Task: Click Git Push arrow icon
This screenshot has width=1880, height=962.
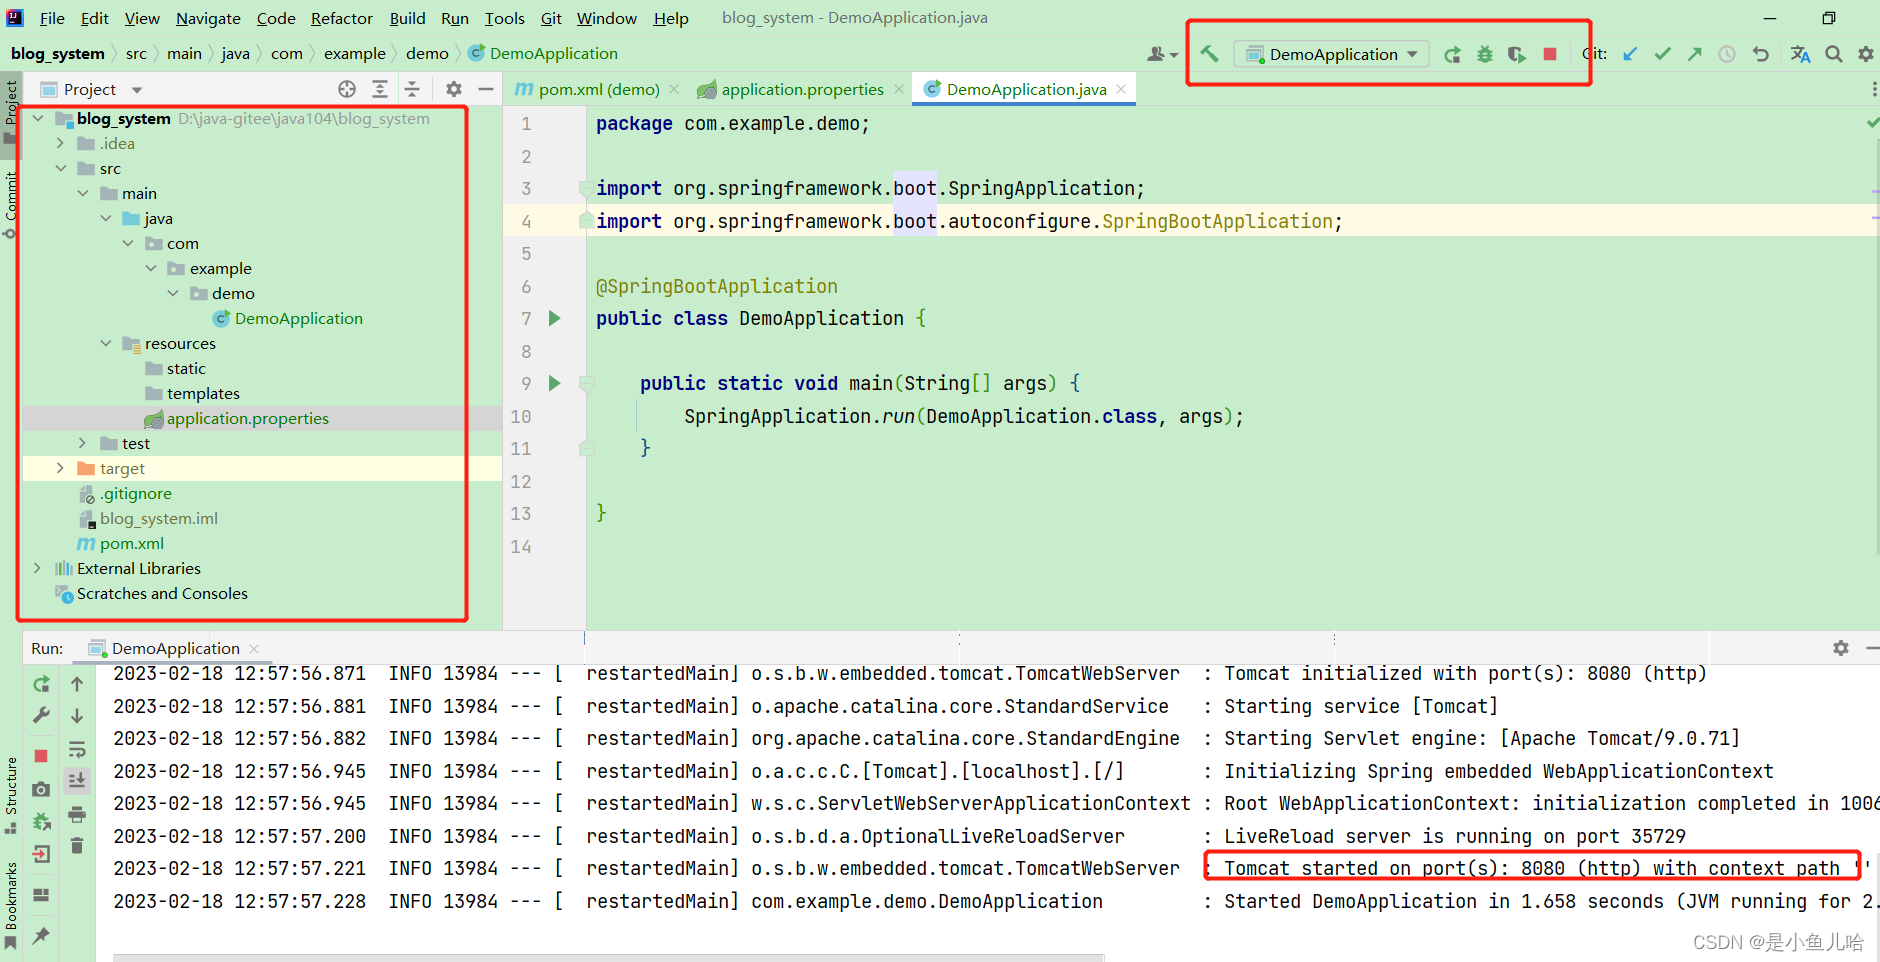Action: (x=1694, y=54)
